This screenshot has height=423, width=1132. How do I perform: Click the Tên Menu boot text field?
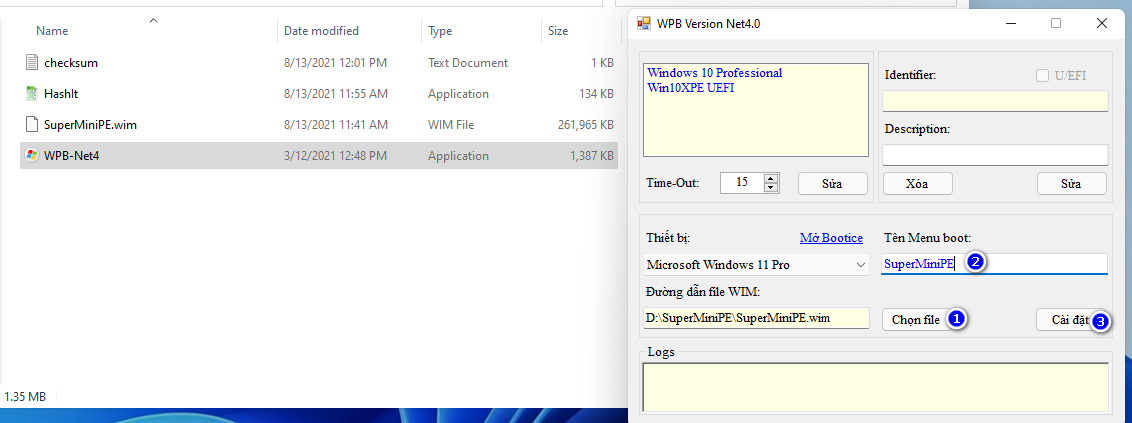[x=995, y=264]
